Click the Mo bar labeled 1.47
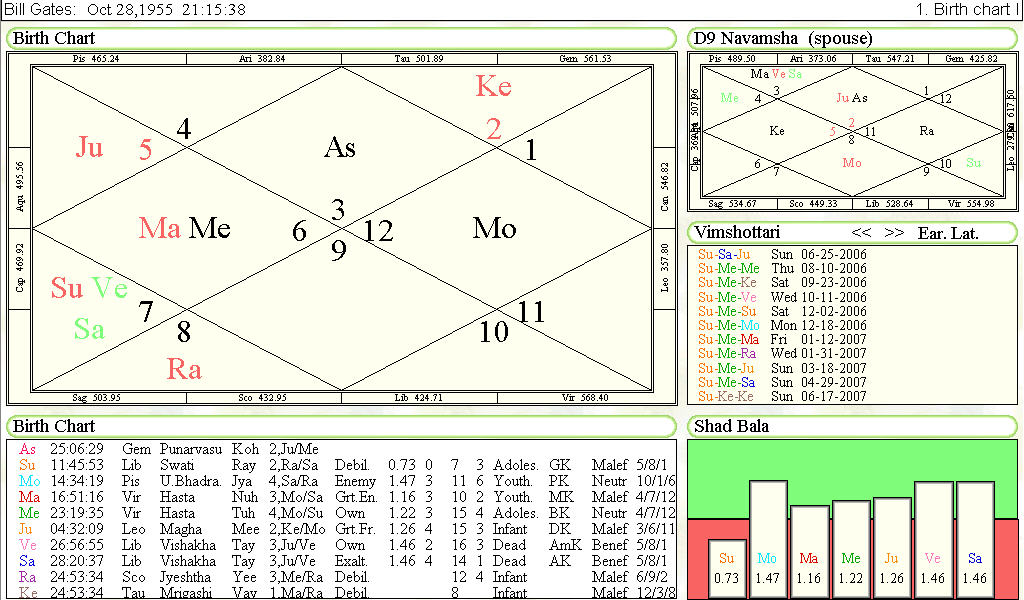The height and width of the screenshot is (600, 1024). click(x=768, y=540)
